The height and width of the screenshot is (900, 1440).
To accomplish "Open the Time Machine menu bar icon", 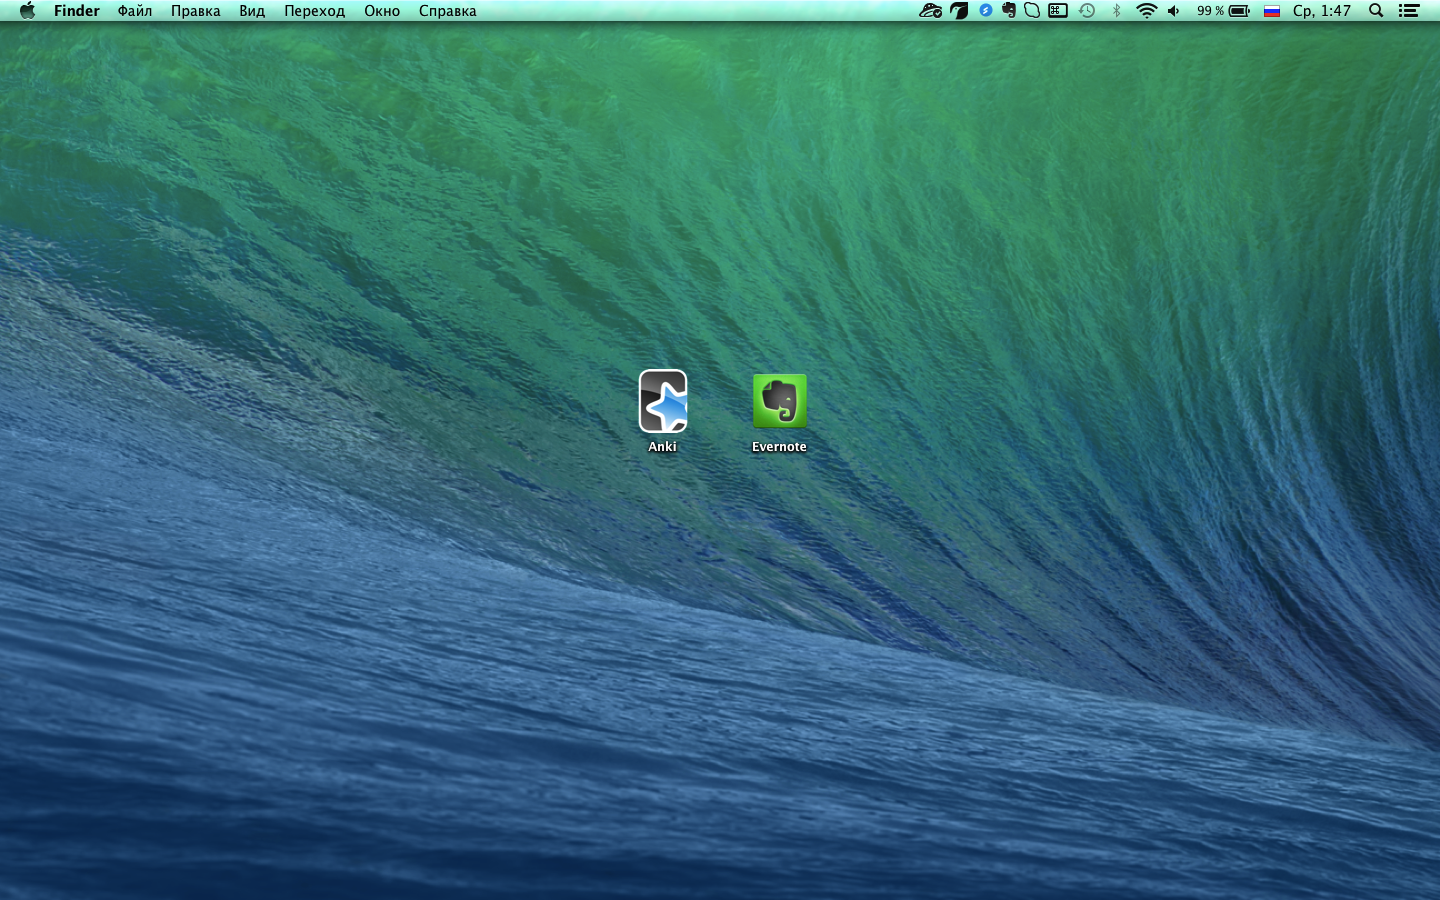I will click(1087, 11).
